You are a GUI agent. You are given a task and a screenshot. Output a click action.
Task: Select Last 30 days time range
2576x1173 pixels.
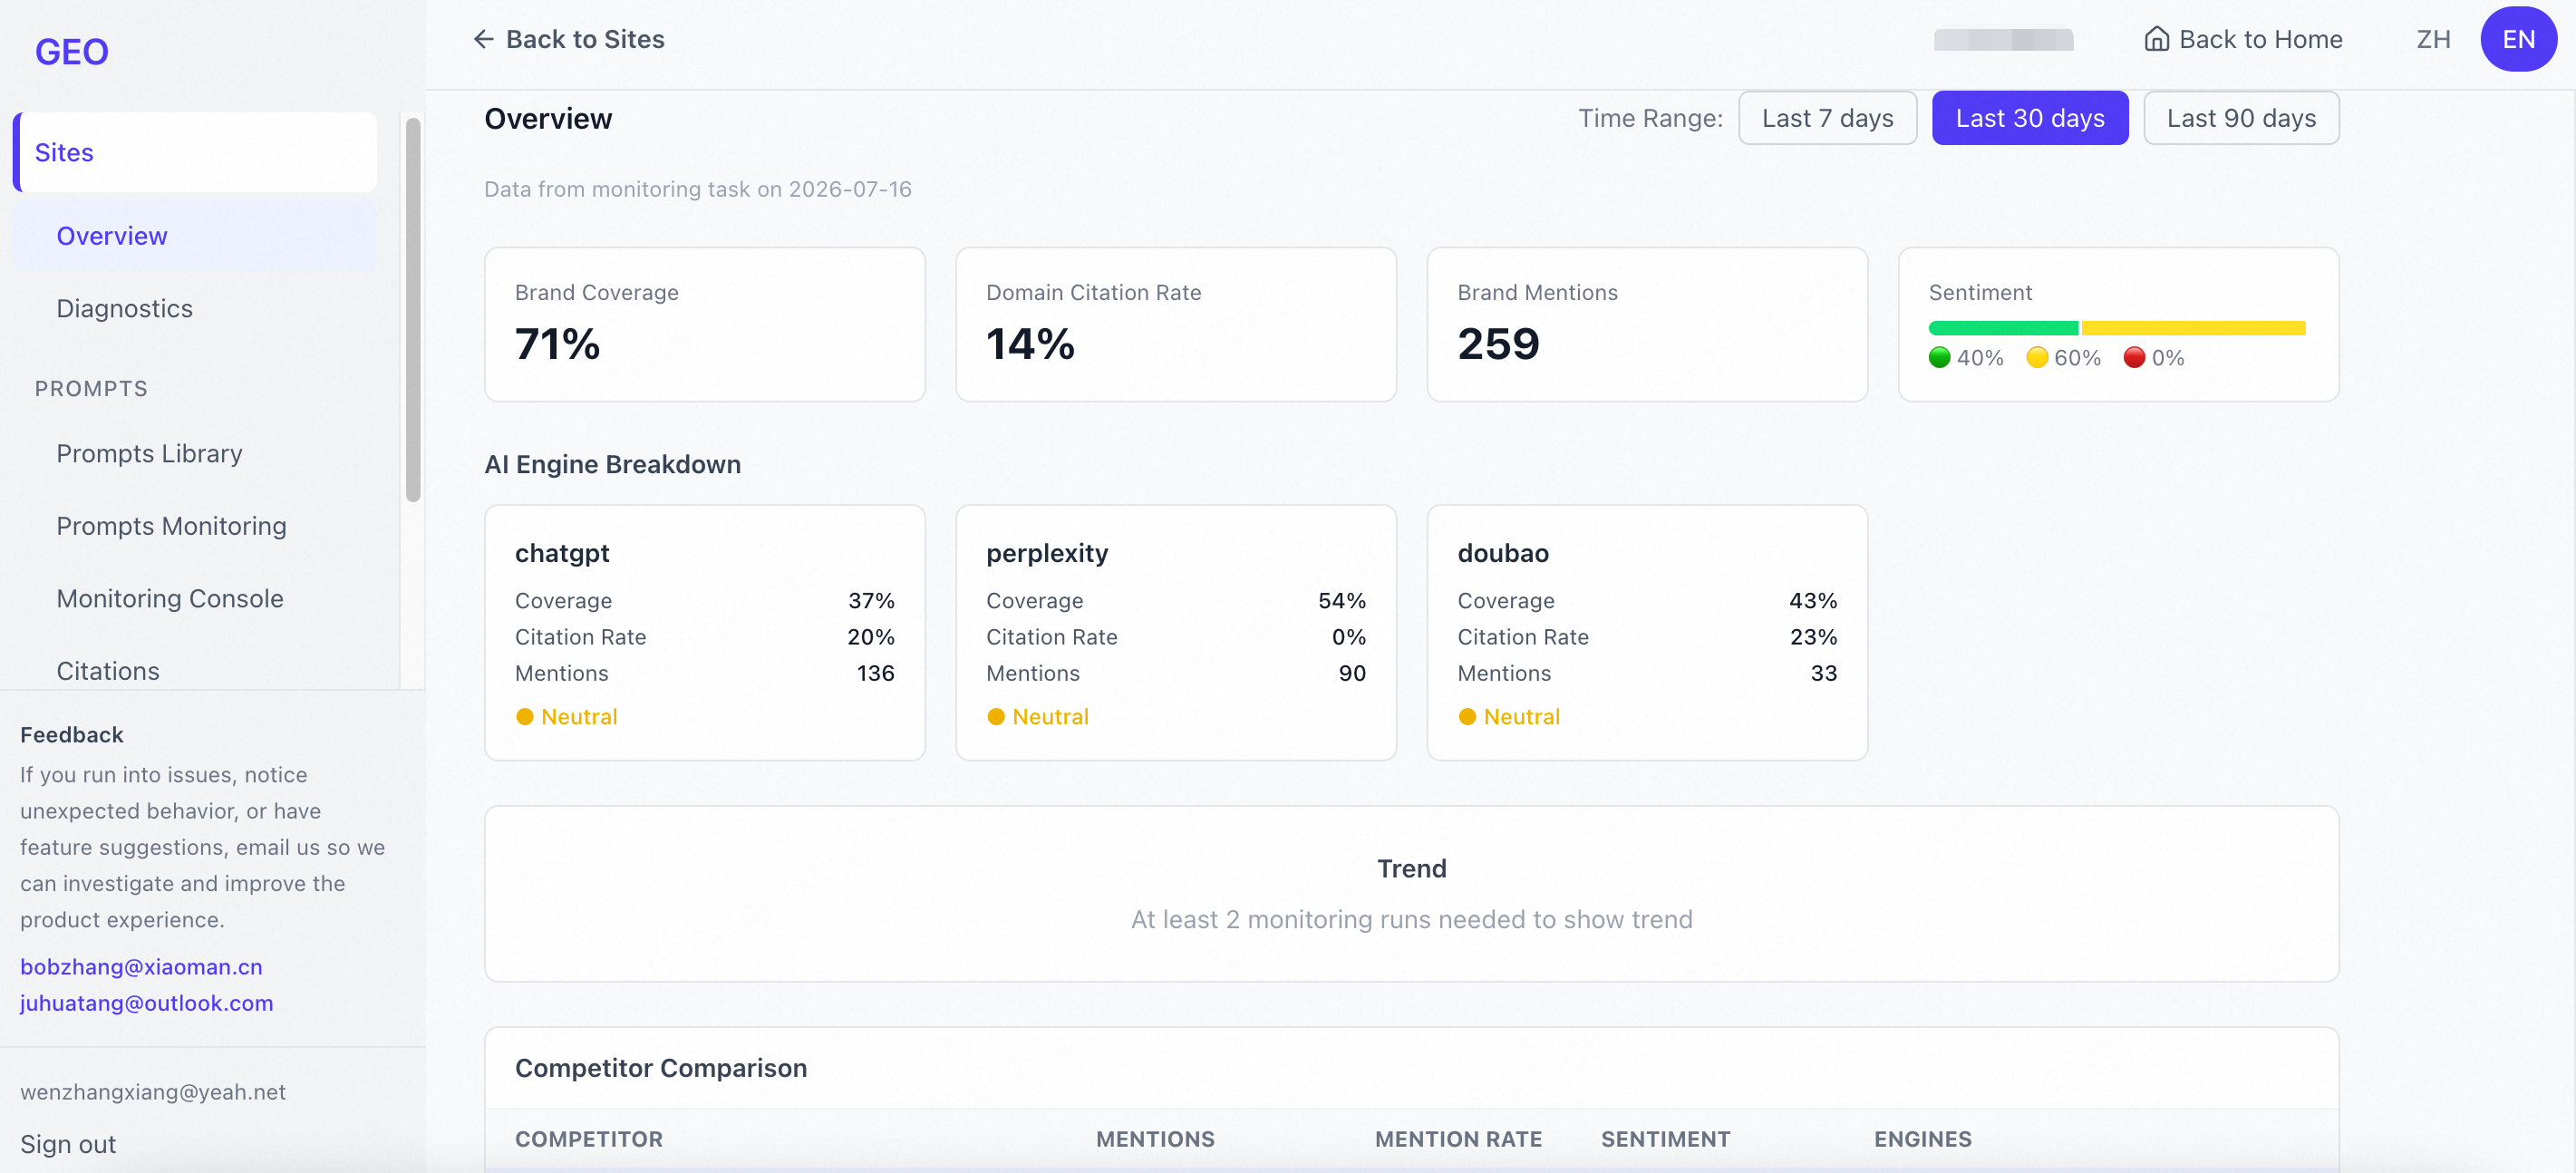tap(2030, 118)
